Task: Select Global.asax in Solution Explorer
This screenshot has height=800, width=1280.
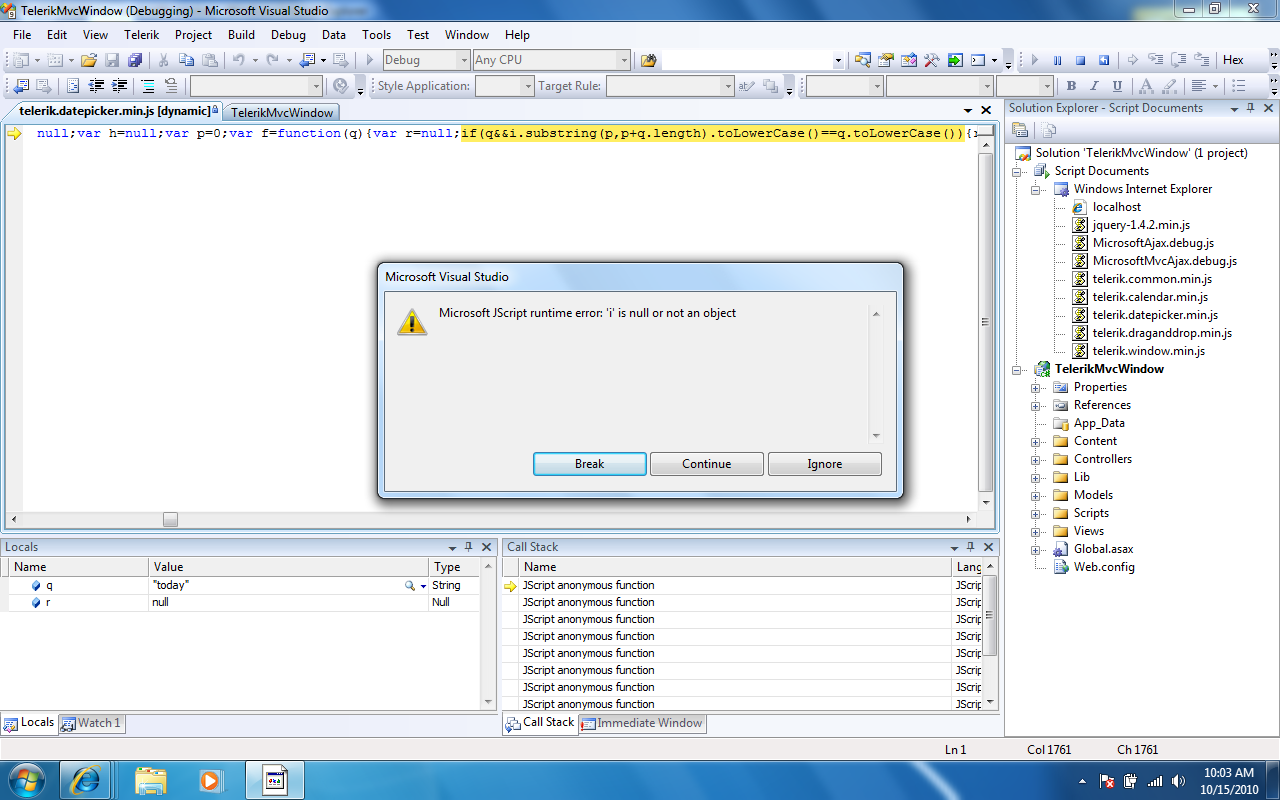Action: click(1103, 549)
